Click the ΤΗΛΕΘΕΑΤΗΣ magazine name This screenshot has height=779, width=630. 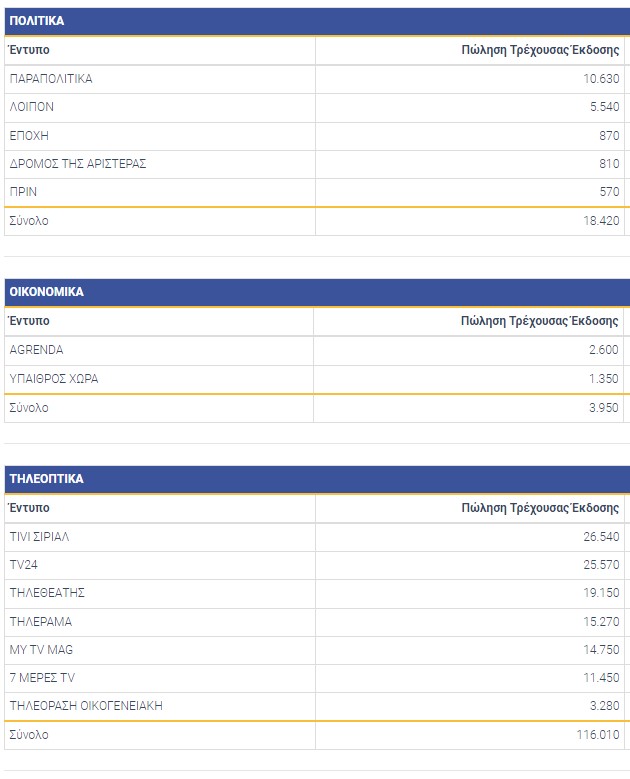[x=47, y=593]
